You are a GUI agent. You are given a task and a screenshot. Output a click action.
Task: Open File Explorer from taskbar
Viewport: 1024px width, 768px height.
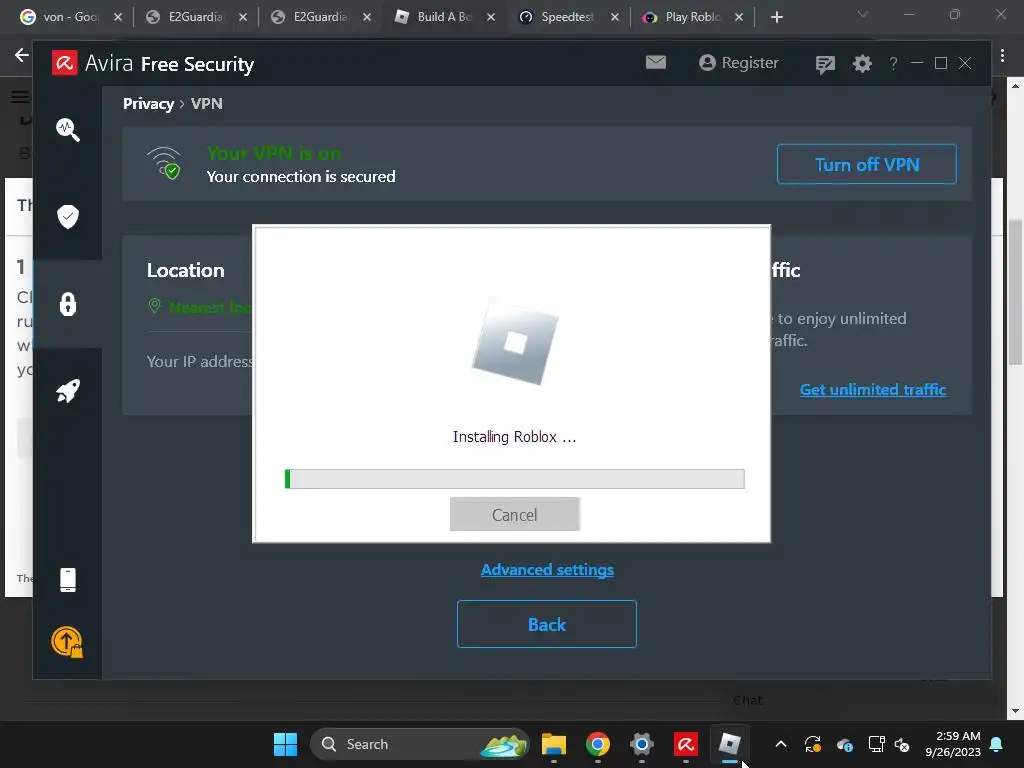553,744
